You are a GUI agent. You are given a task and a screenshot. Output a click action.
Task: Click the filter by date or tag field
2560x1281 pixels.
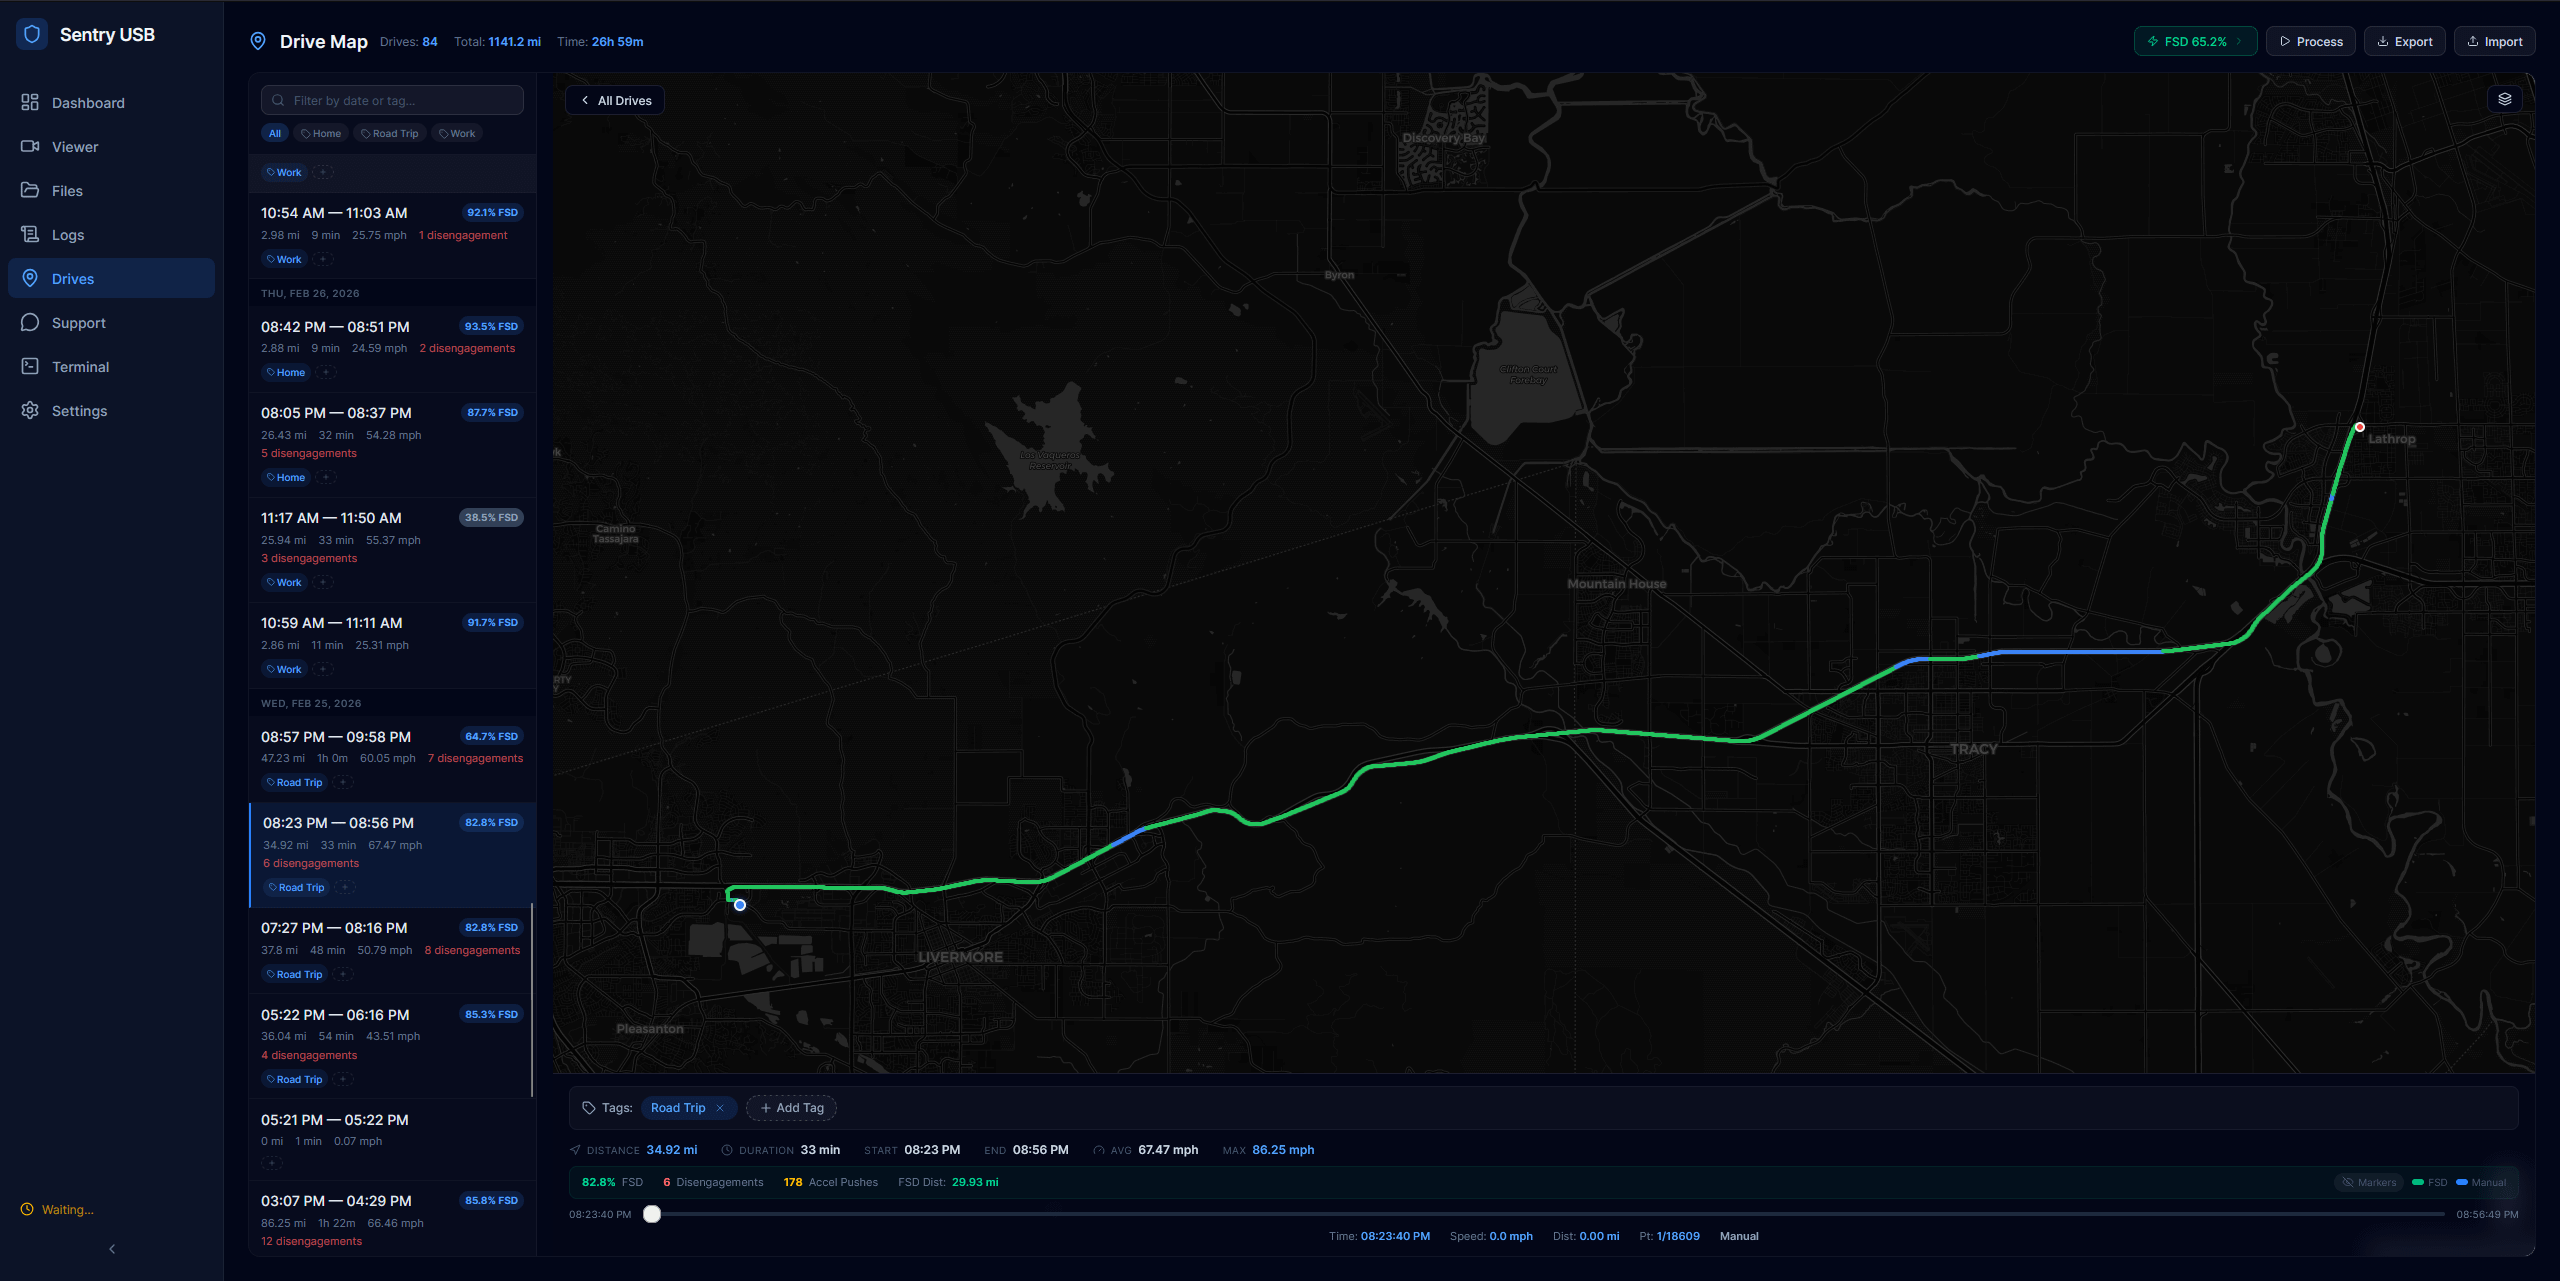(x=392, y=101)
